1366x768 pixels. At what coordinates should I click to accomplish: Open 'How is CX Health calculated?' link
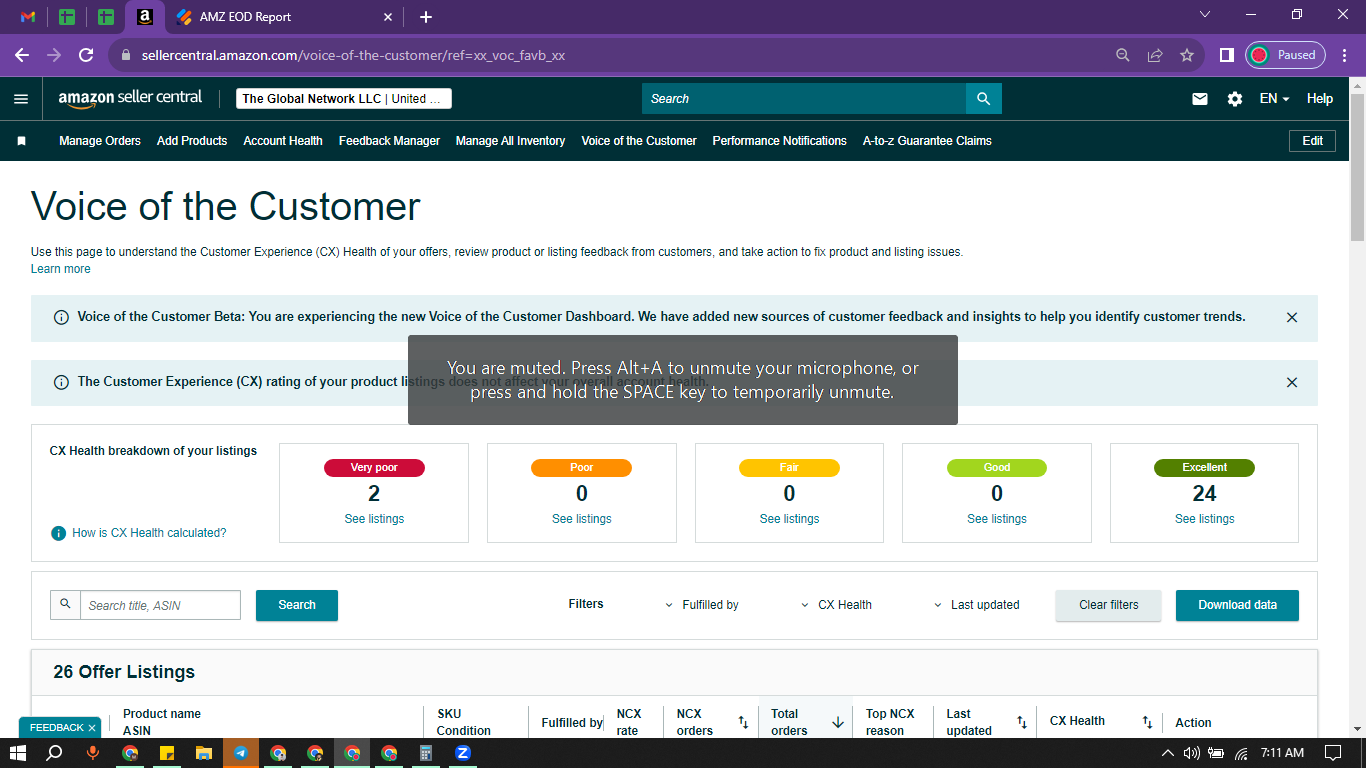tap(149, 533)
